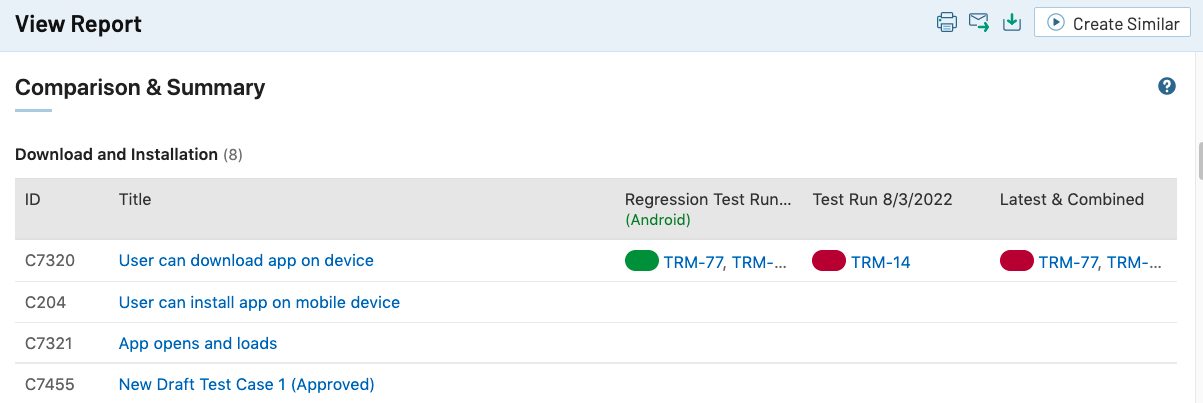
Task: Click the red status pill beside TRM-14
Action: coord(829,261)
